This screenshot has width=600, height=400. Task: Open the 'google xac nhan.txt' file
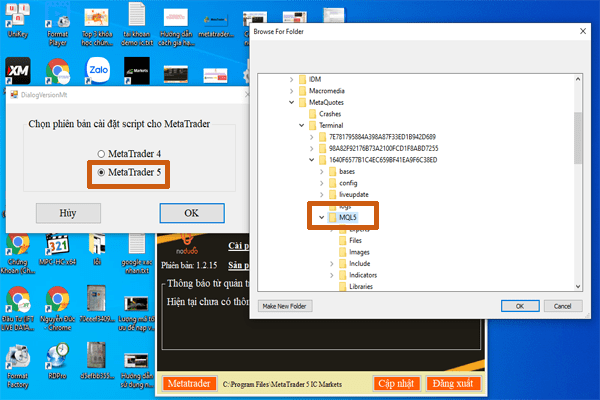[137, 253]
